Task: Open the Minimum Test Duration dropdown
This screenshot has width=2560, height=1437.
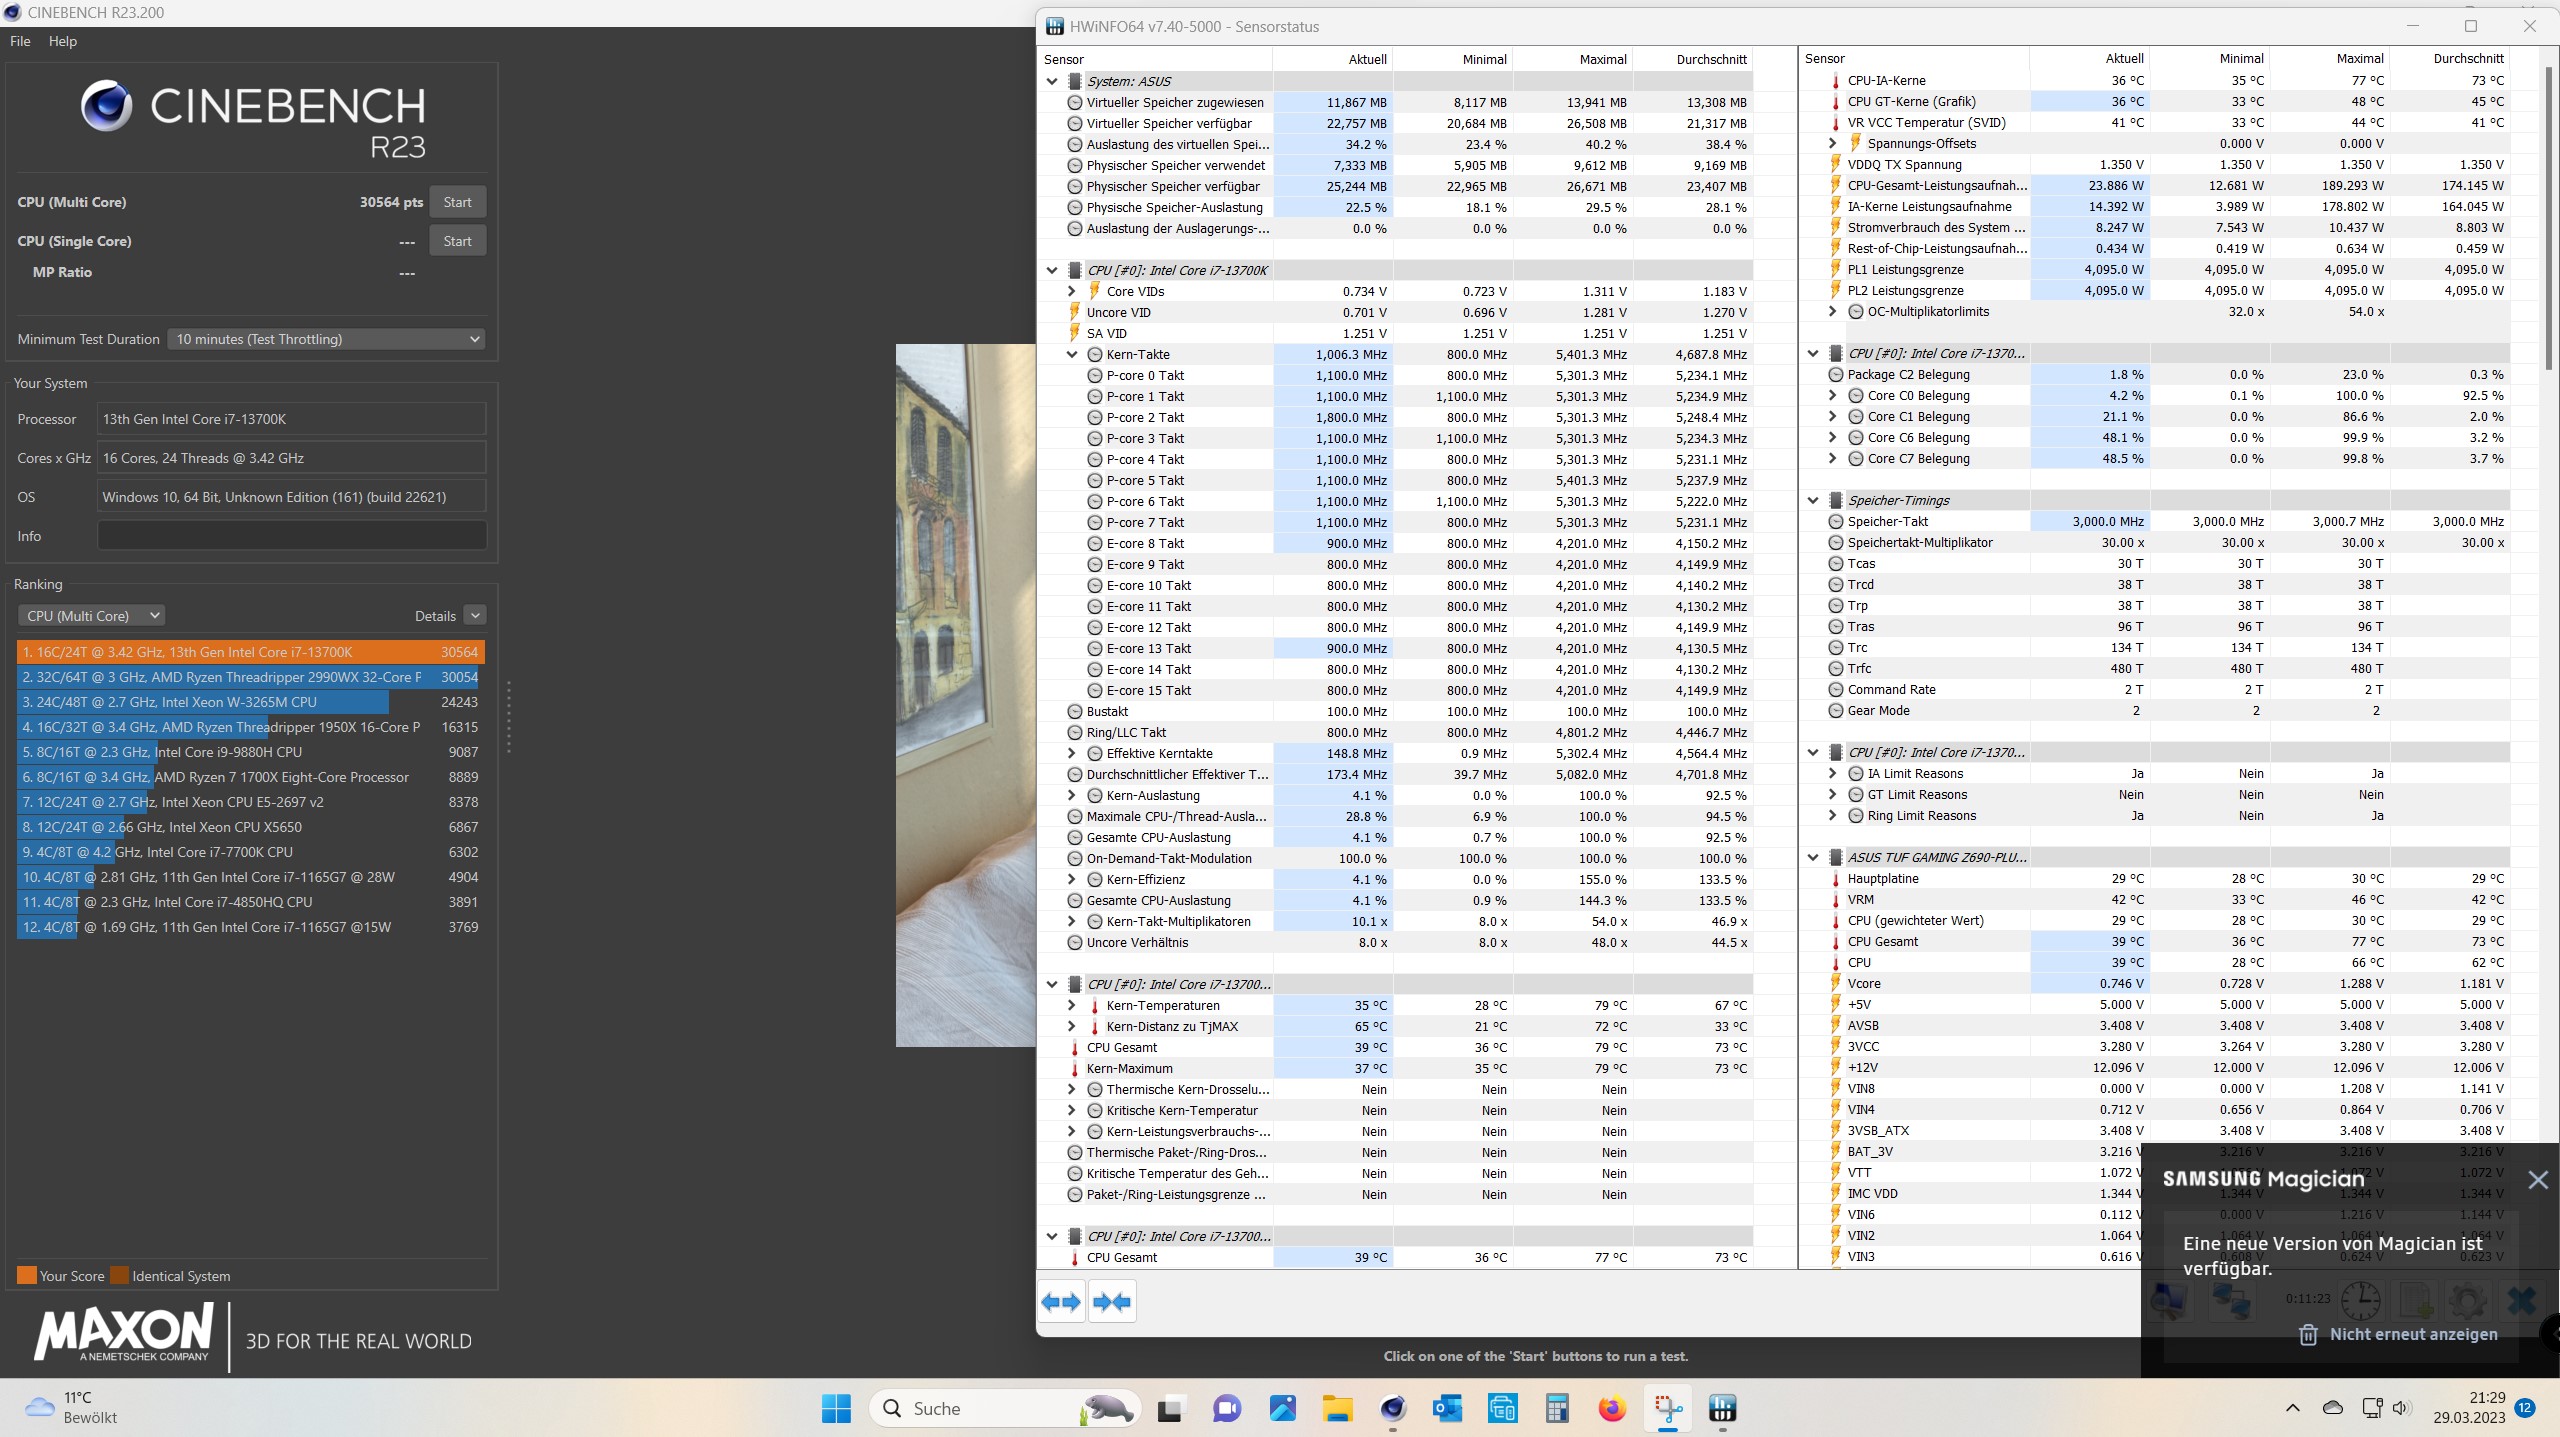Action: point(326,339)
